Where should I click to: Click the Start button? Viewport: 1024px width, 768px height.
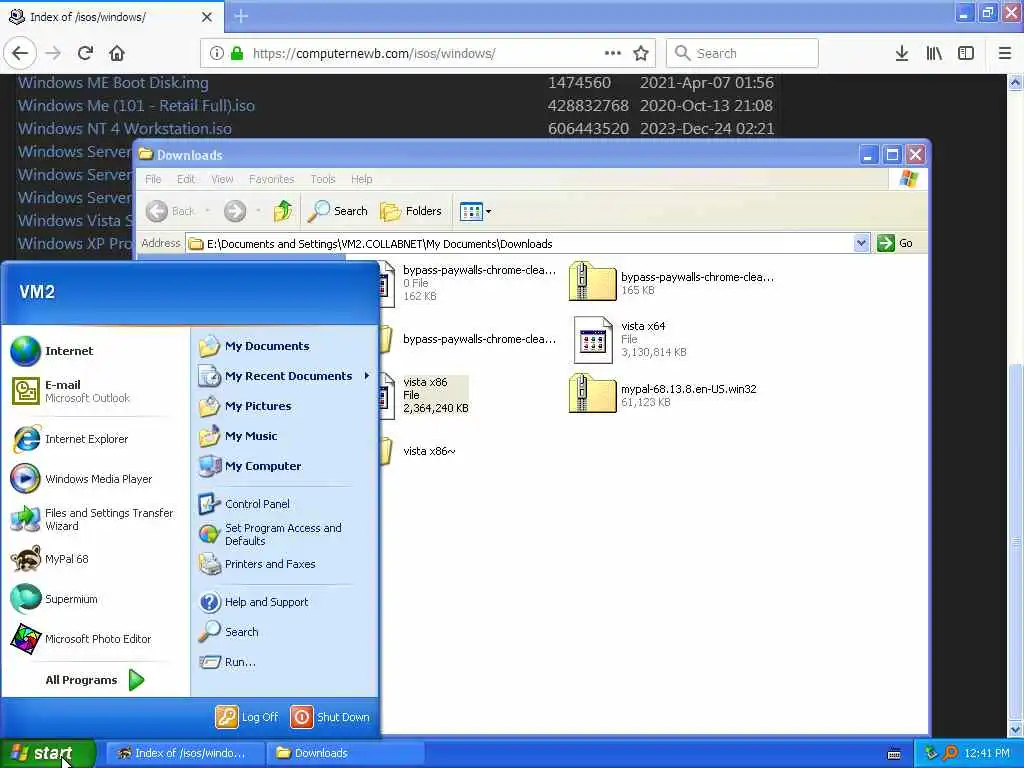click(48, 753)
